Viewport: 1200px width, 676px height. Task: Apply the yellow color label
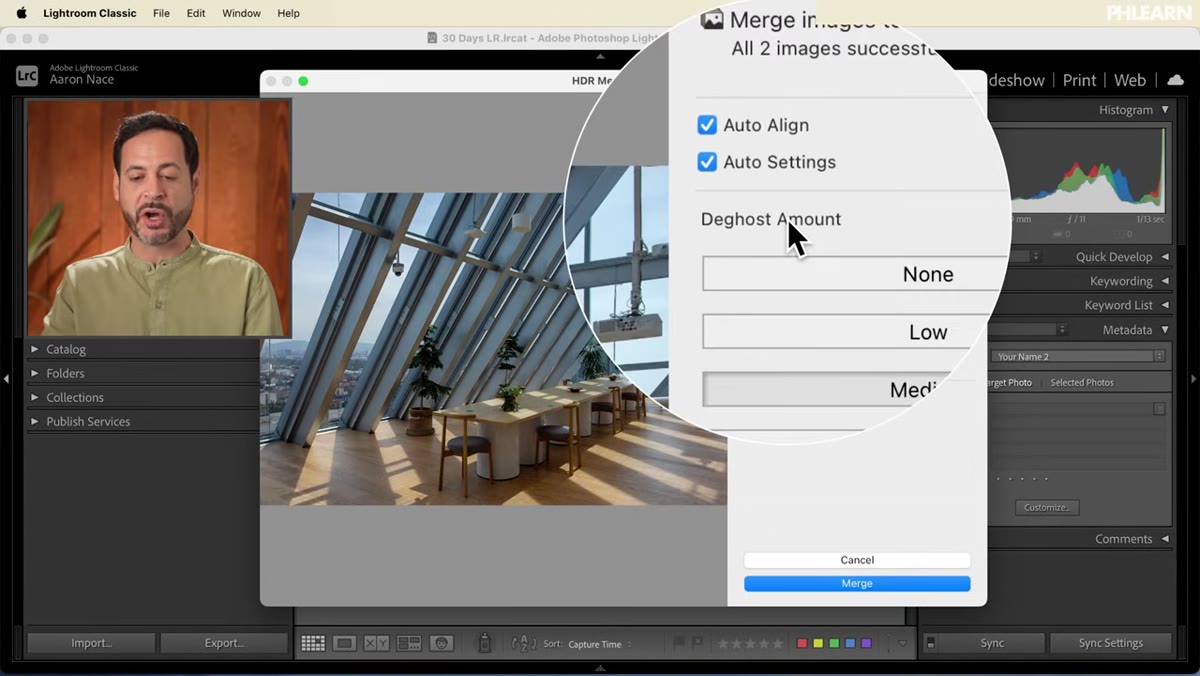click(818, 644)
